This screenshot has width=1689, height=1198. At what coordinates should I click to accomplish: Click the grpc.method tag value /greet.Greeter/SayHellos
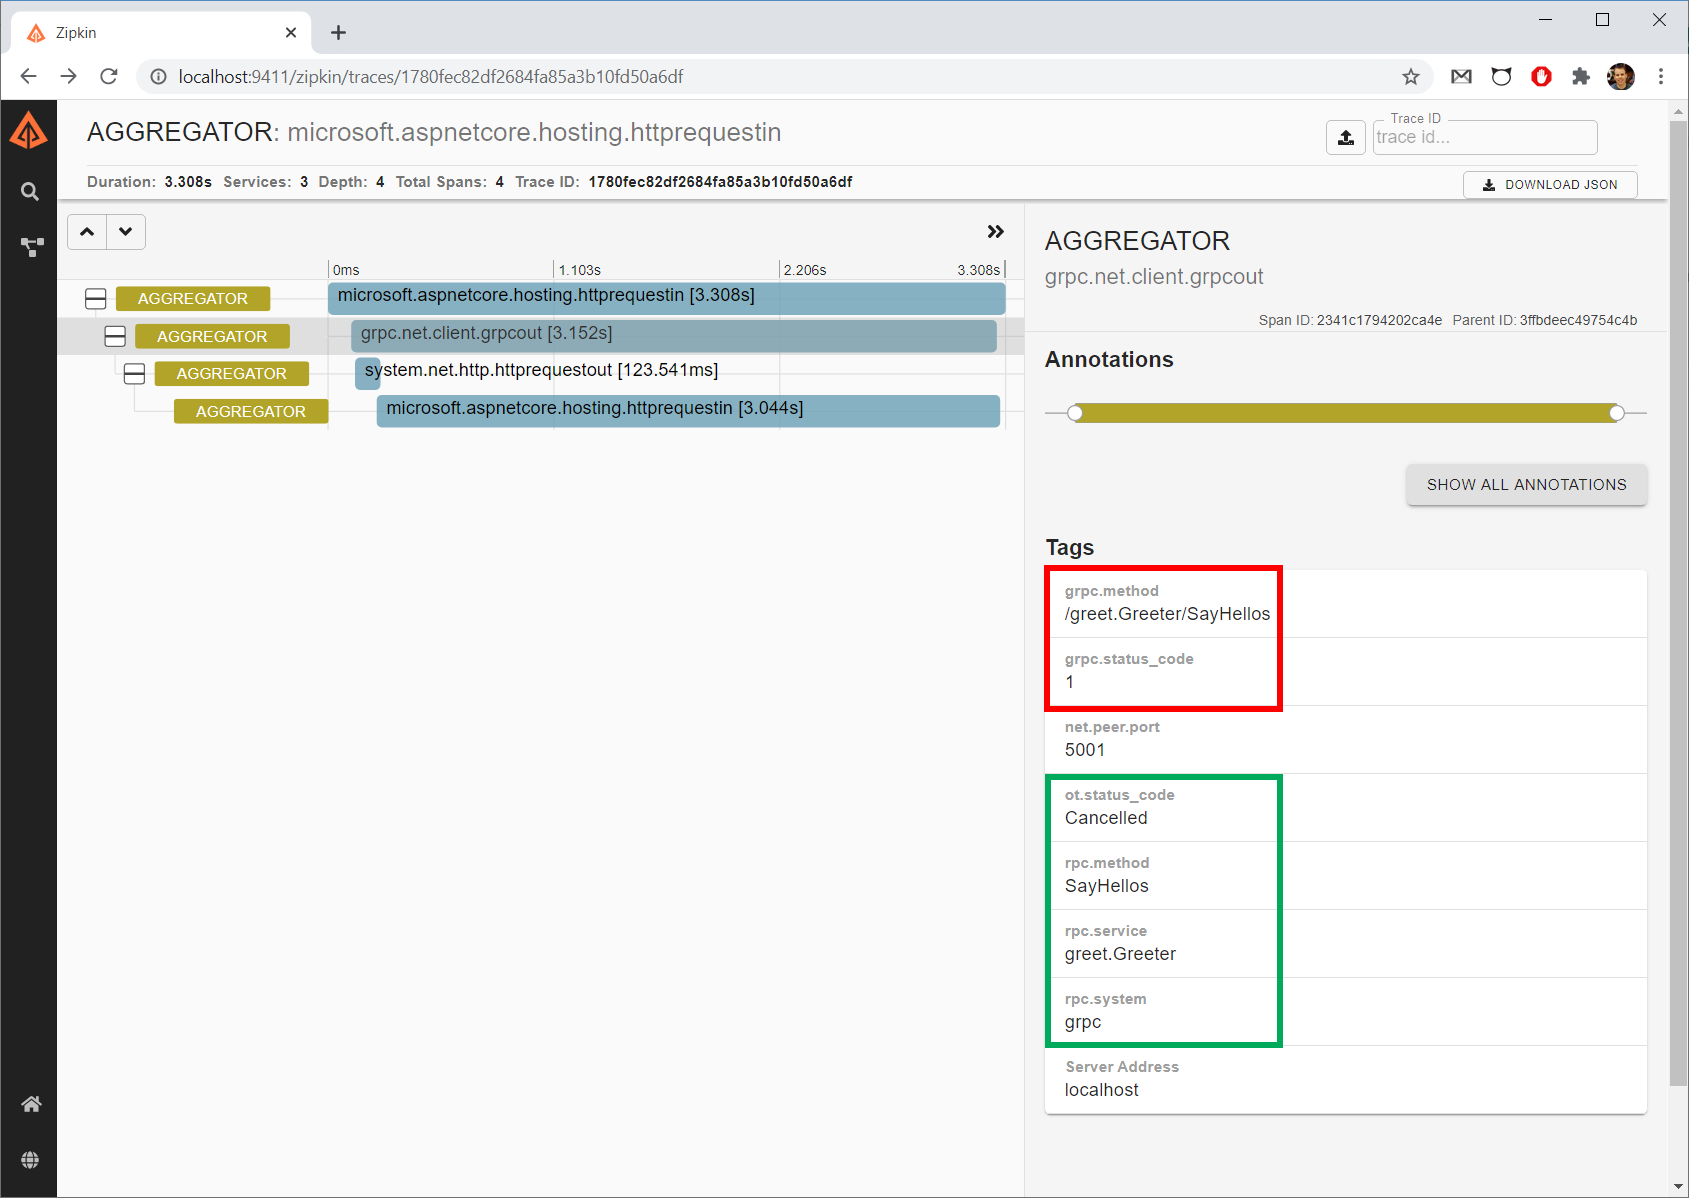pyautogui.click(x=1167, y=614)
